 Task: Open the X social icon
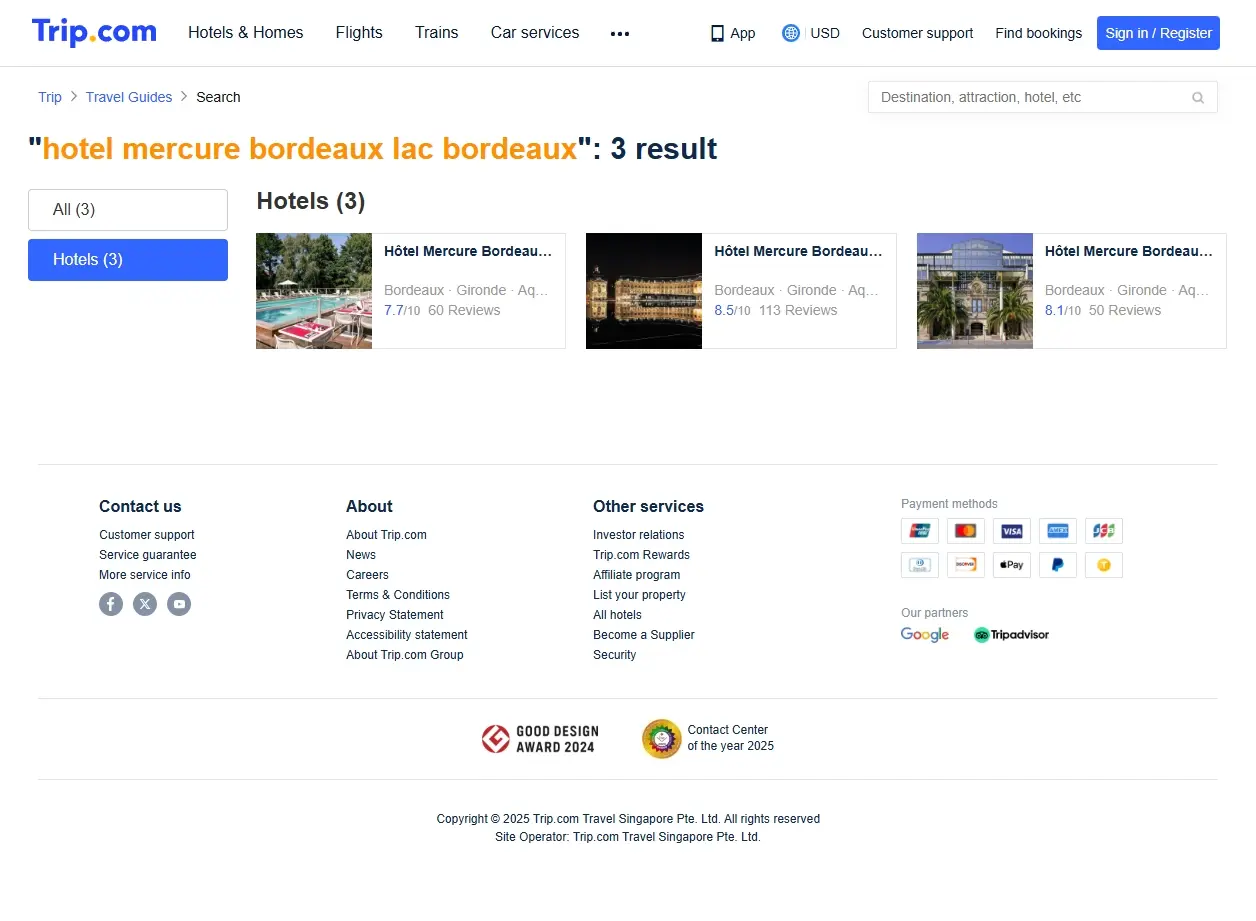(145, 604)
